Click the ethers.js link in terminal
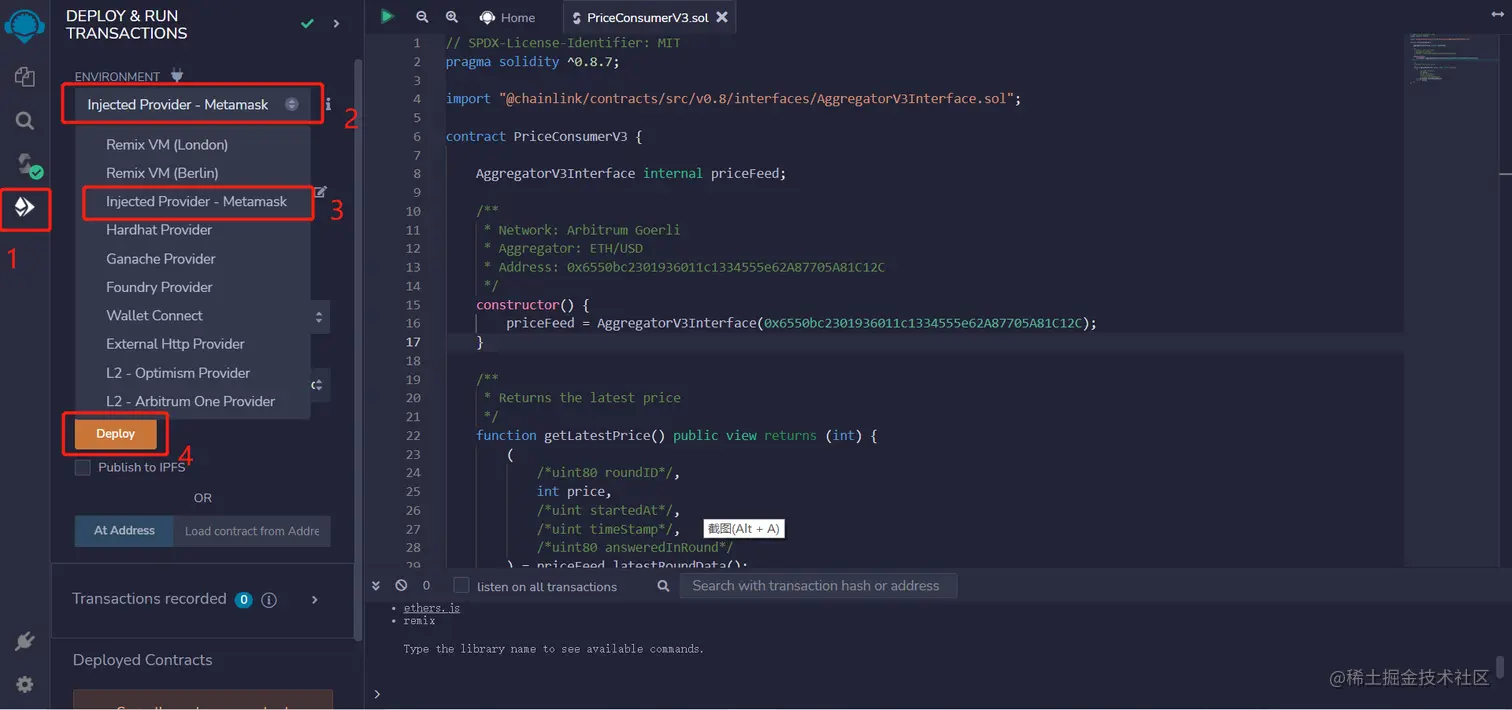The height and width of the screenshot is (710, 1512). tap(432, 608)
